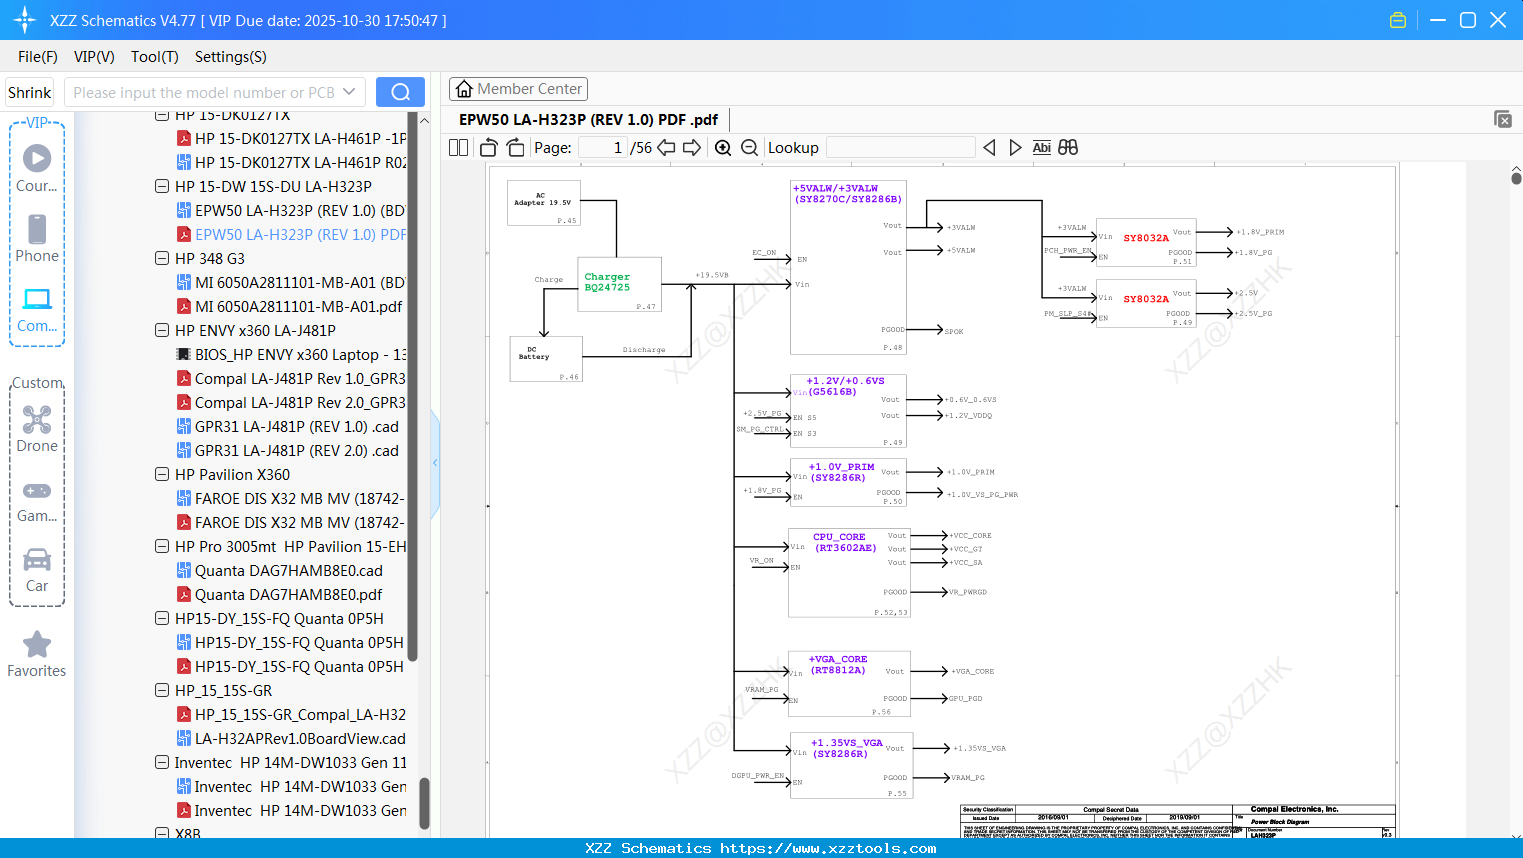
Task: Open the Settings(S) menu
Action: (231, 57)
